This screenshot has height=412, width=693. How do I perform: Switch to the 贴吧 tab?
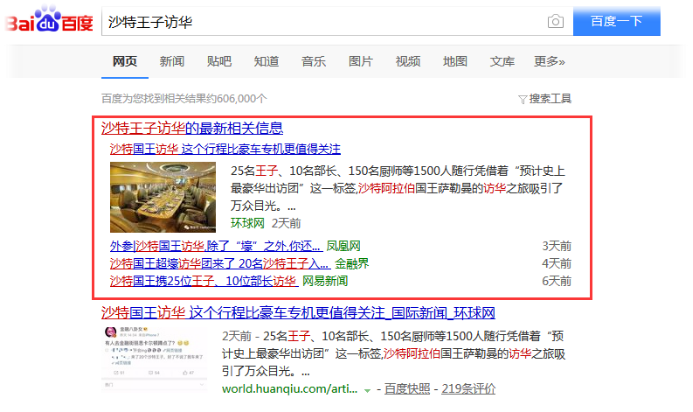(219, 62)
